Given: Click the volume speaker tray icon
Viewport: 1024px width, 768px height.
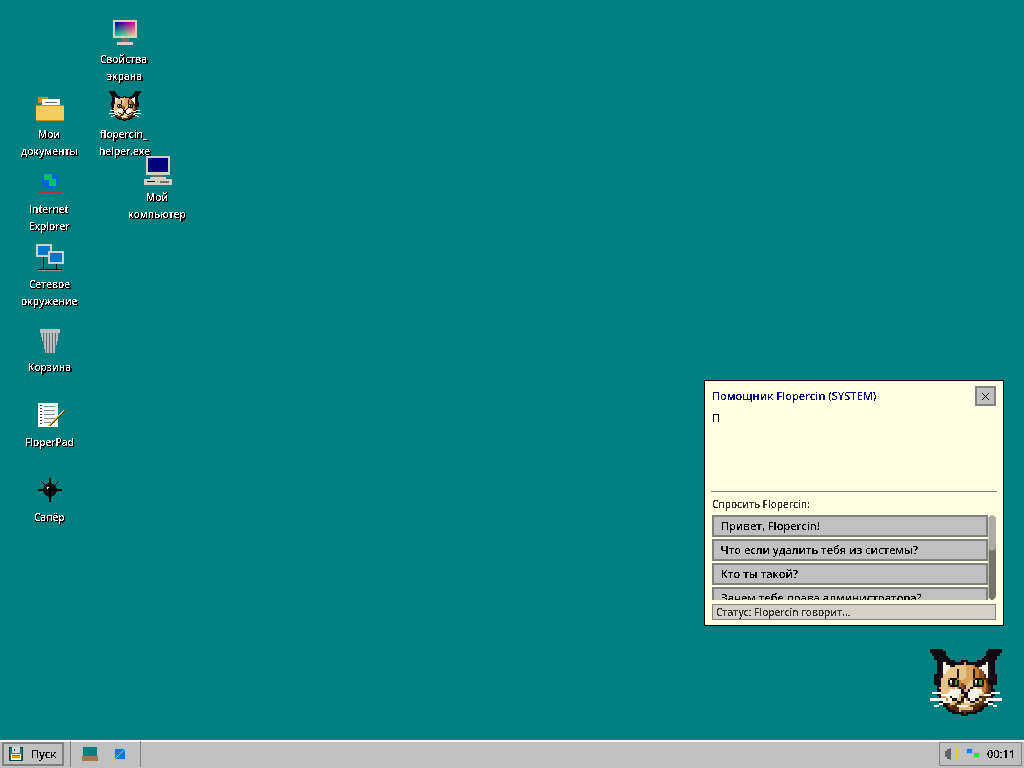Looking at the screenshot, I should tap(952, 754).
